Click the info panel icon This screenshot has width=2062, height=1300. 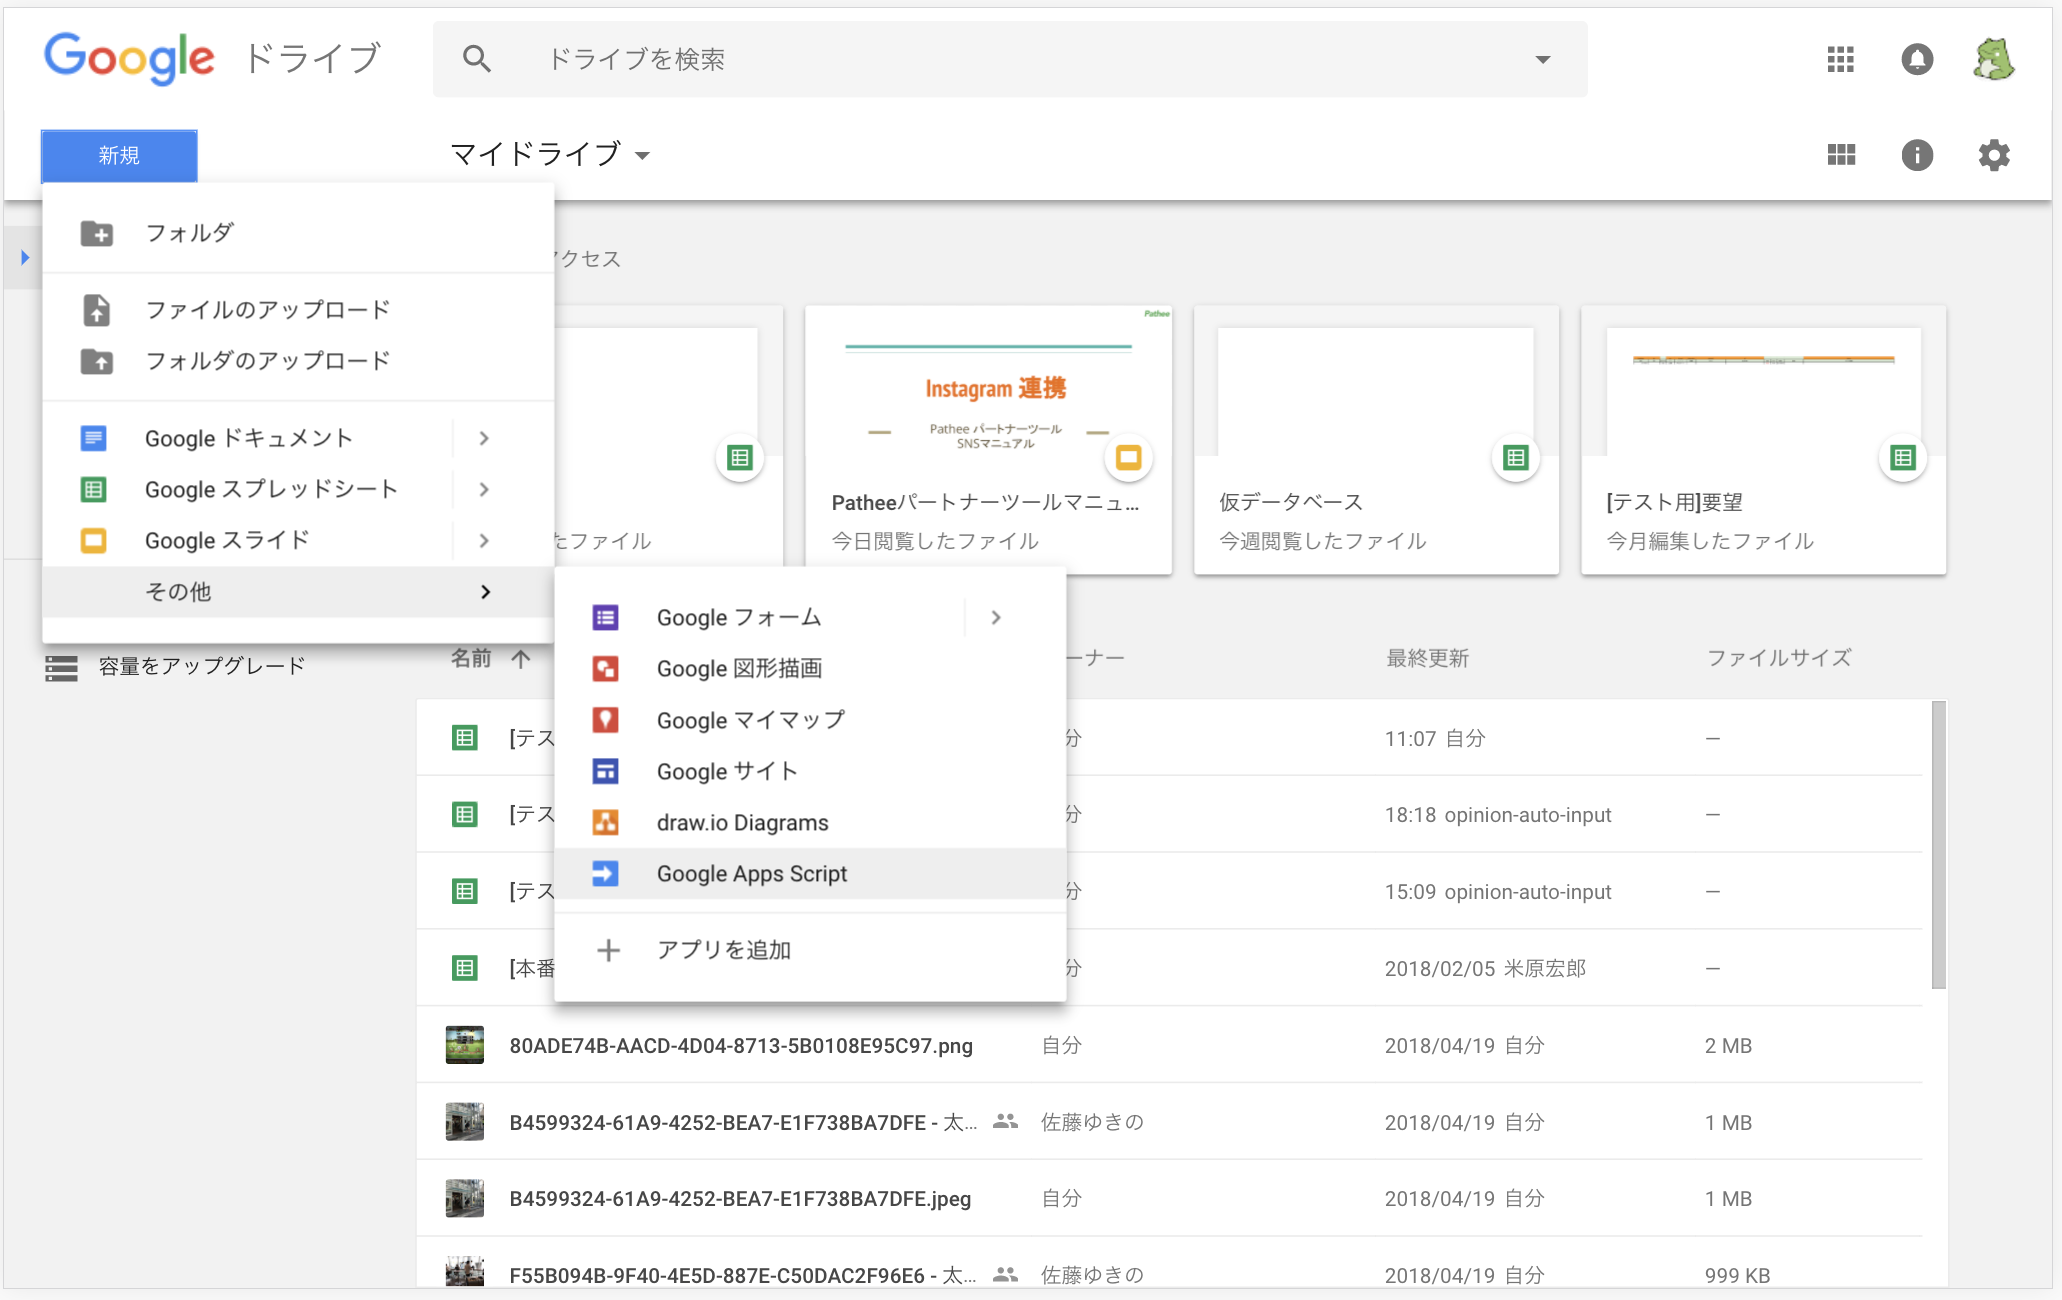pyautogui.click(x=1917, y=155)
